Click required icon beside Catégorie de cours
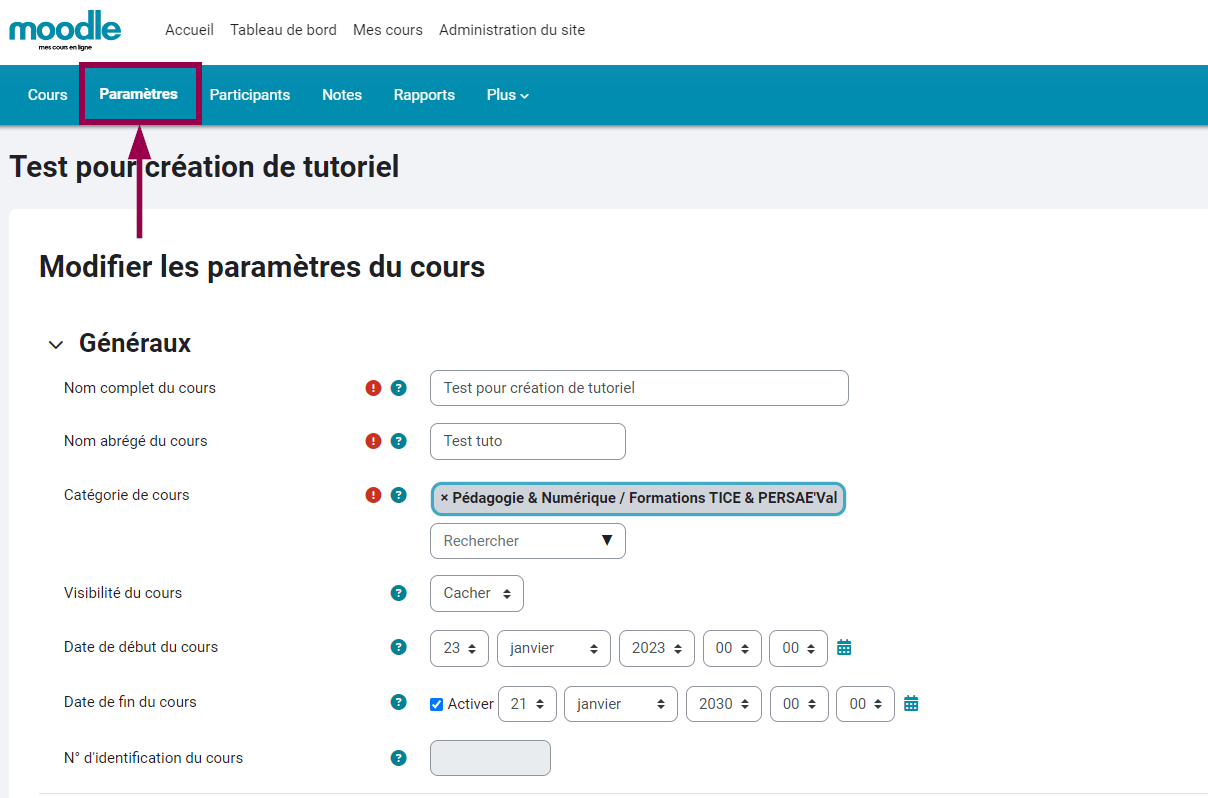The width and height of the screenshot is (1208, 798). (374, 495)
